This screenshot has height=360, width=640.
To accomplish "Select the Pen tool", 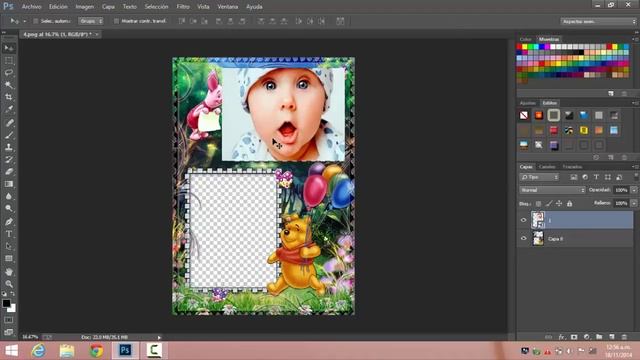I will 9,222.
